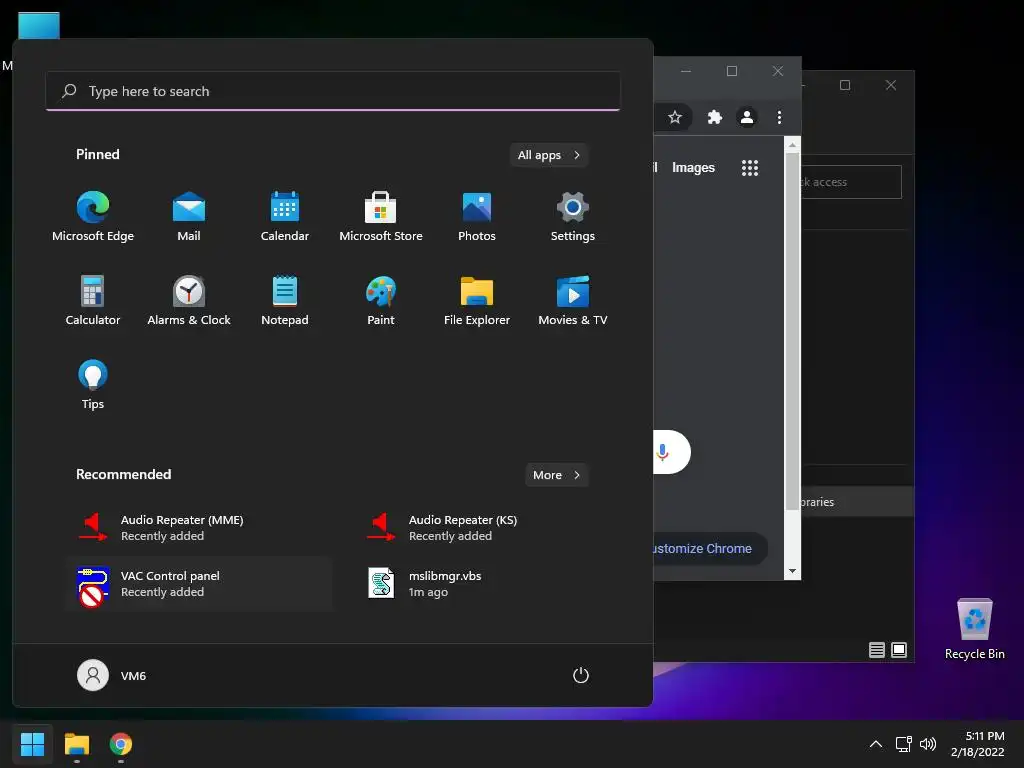Launch Movies & TV
The height and width of the screenshot is (768, 1024).
point(573,300)
